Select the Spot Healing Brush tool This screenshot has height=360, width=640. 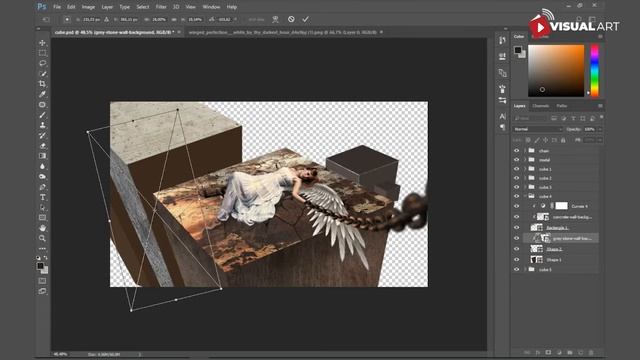point(42,104)
